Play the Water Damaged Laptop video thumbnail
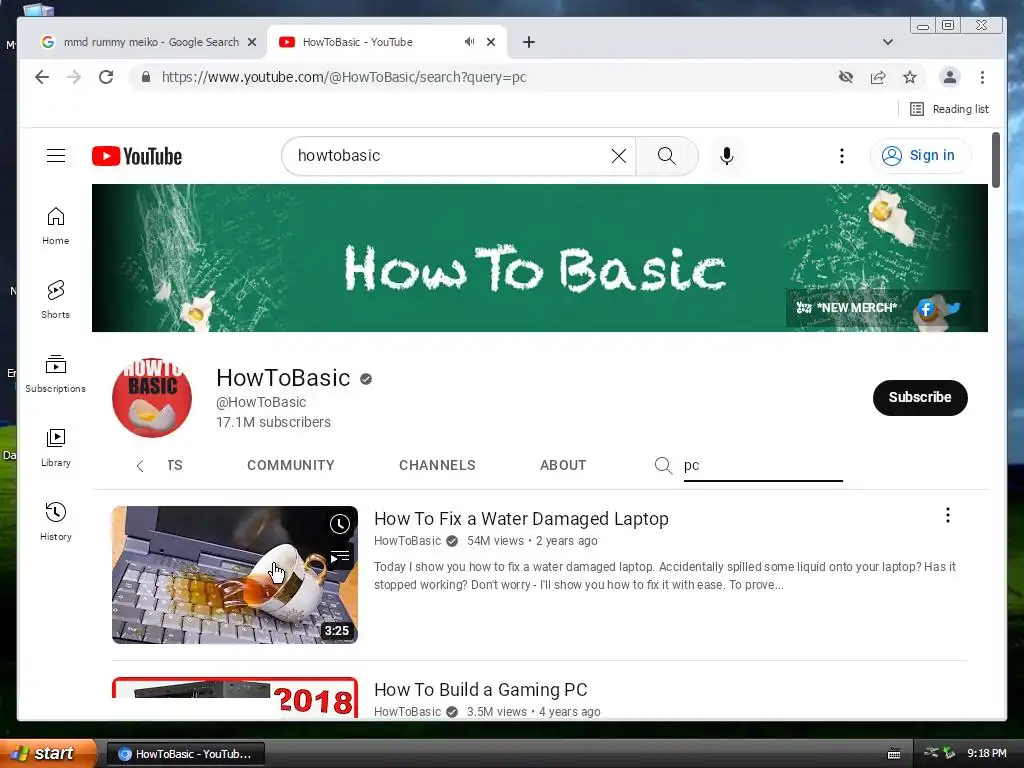This screenshot has width=1024, height=768. [x=234, y=575]
